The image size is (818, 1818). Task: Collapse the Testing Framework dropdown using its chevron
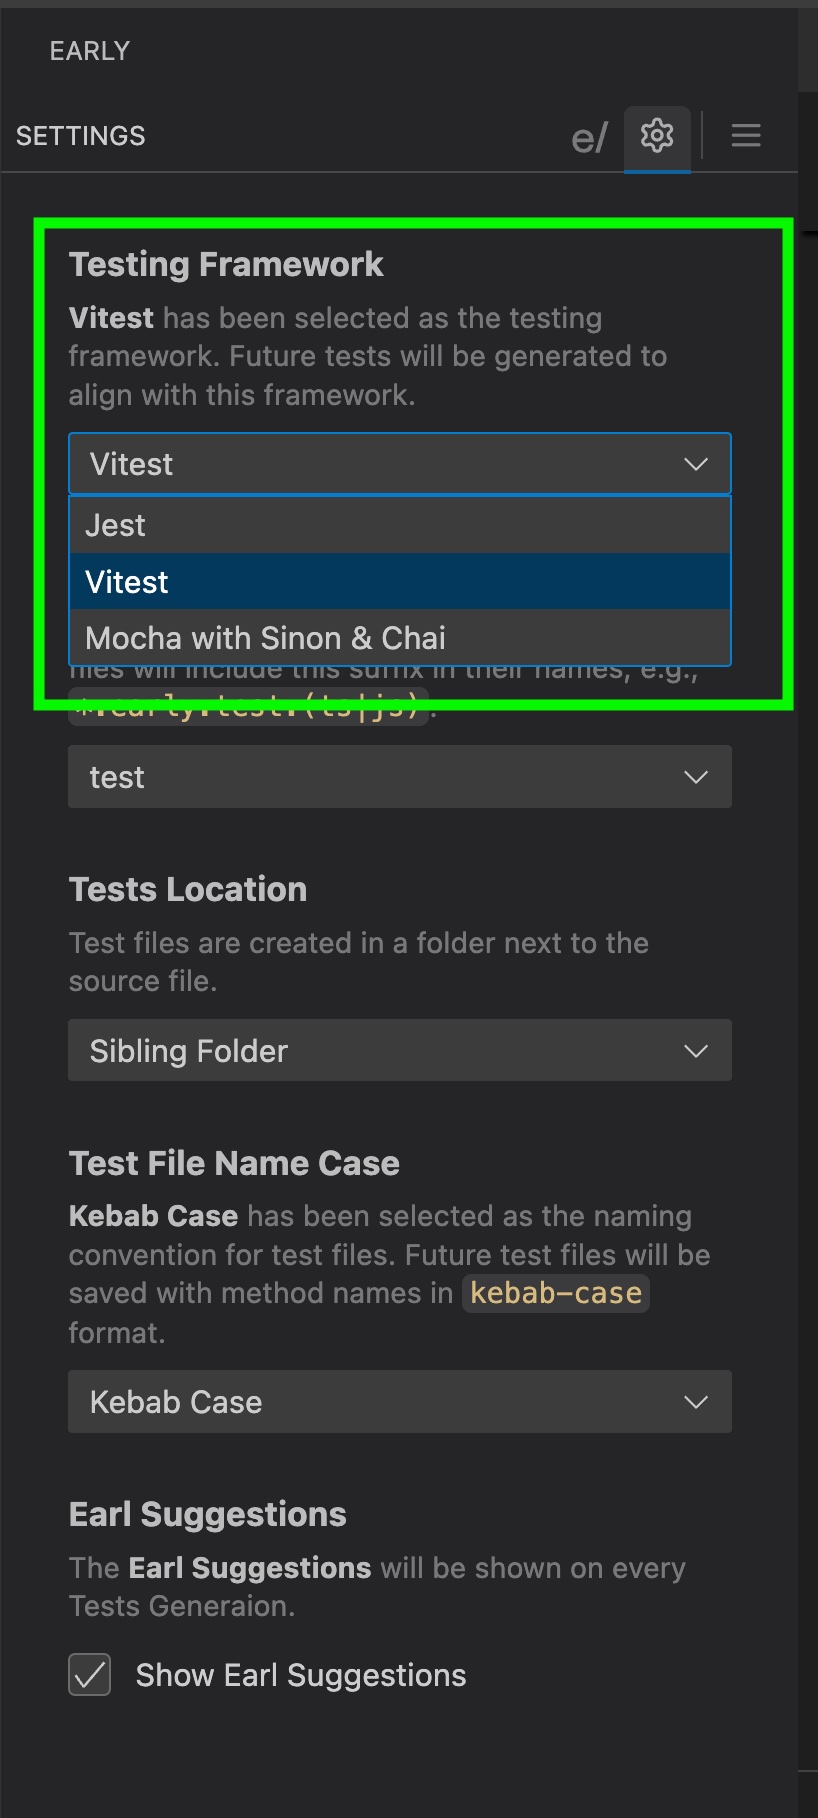click(695, 463)
